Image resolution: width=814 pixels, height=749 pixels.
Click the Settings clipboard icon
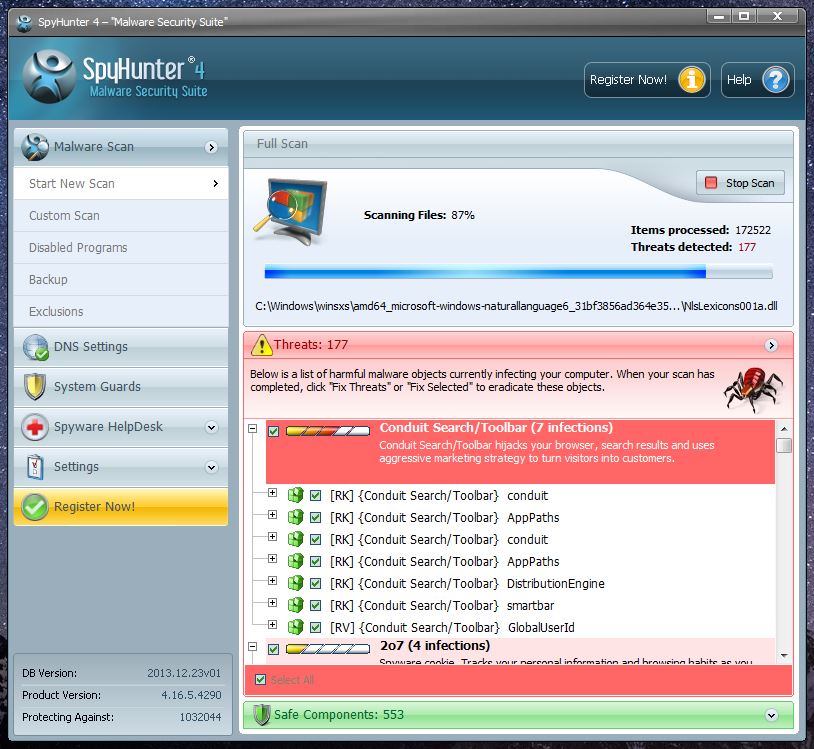click(x=35, y=467)
